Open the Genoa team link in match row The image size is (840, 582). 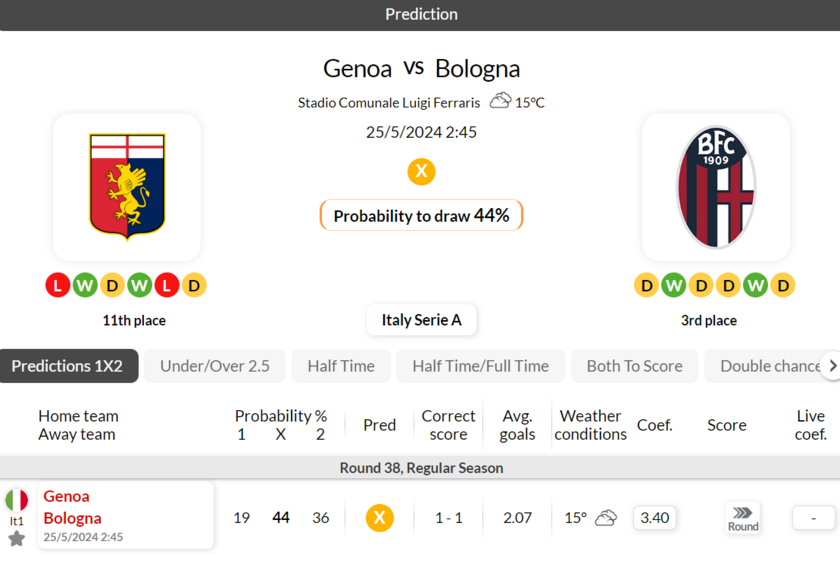pos(66,496)
